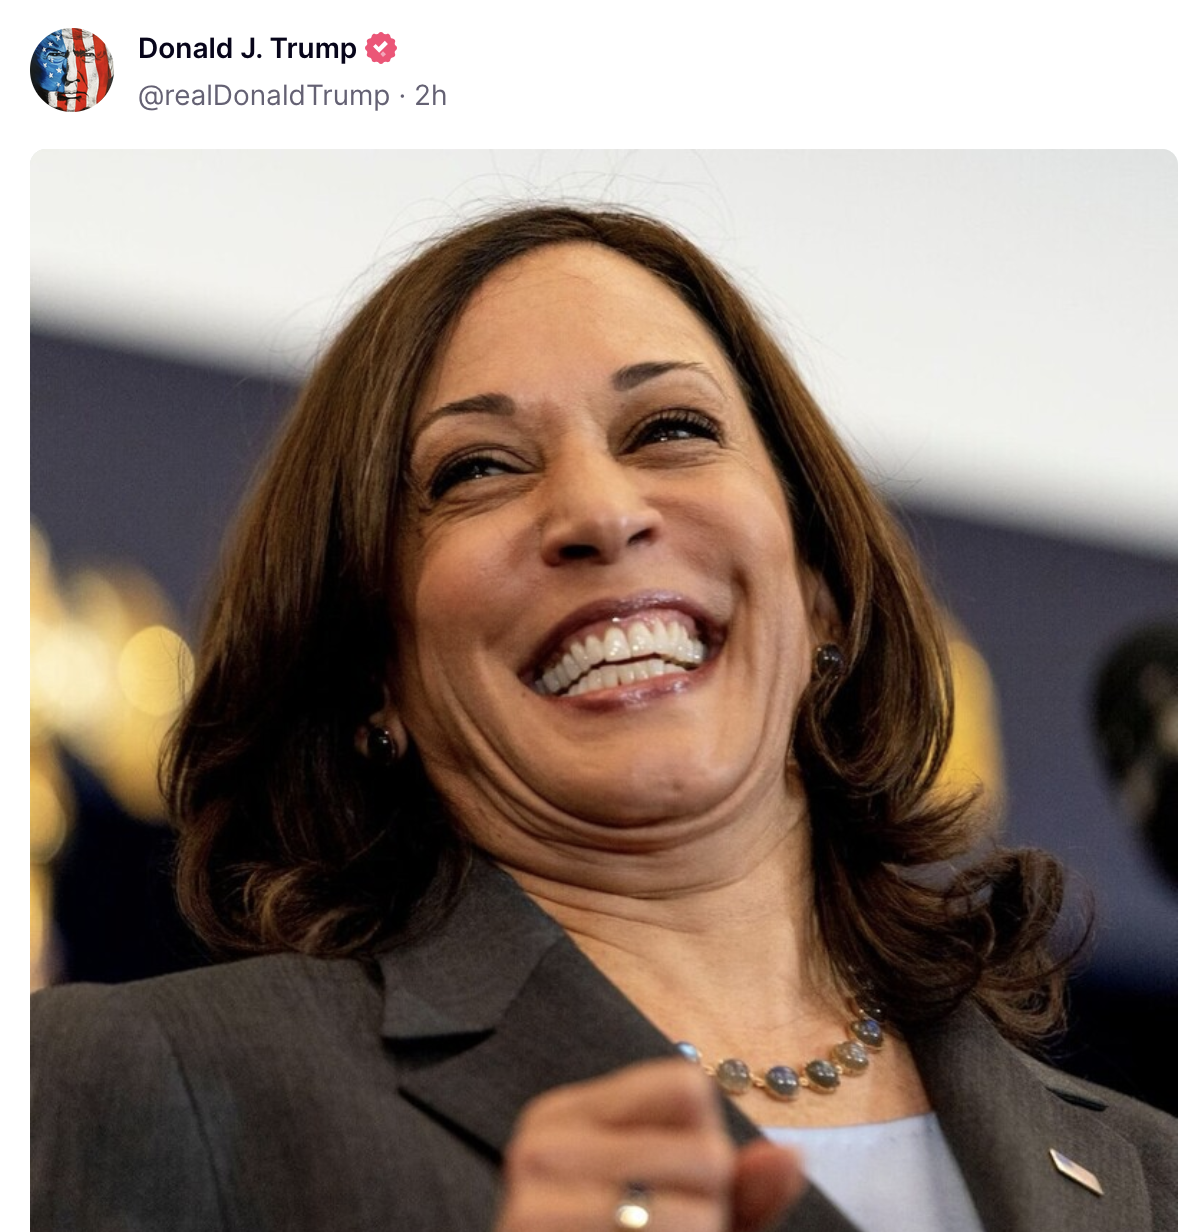Open the post via the 2h timestamp
The image size is (1204, 1232).
431,96
